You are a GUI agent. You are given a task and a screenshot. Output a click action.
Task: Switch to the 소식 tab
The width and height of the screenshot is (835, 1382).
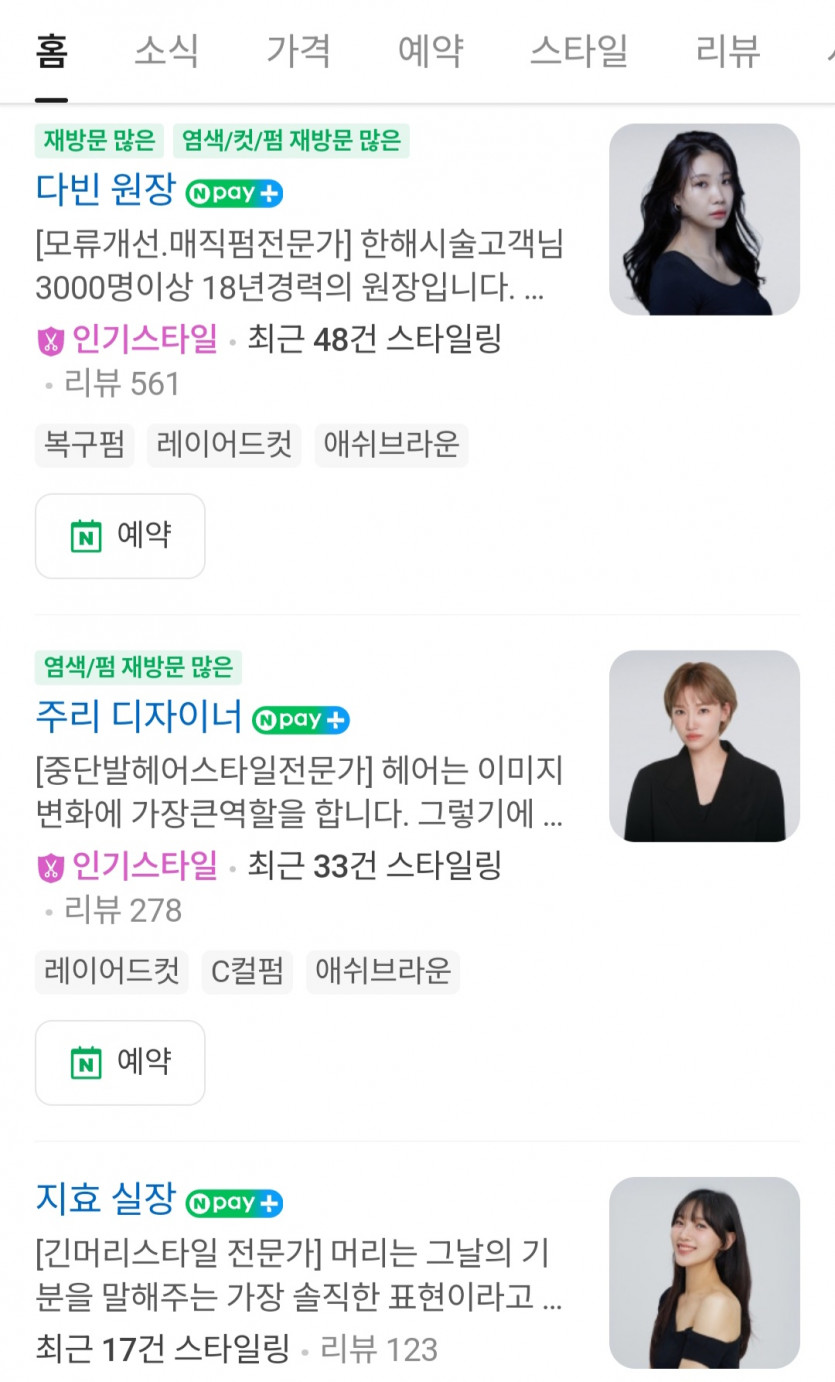(167, 51)
